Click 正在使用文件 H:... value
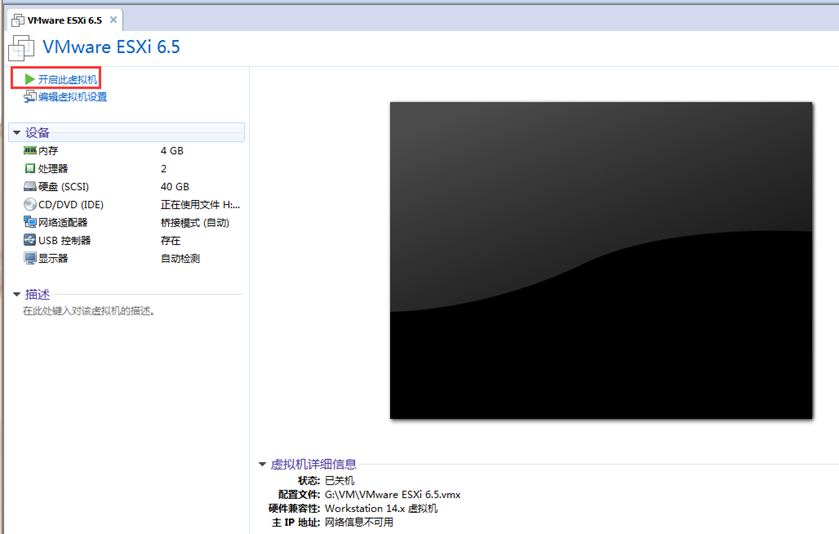Image resolution: width=839 pixels, height=534 pixels. [201, 204]
